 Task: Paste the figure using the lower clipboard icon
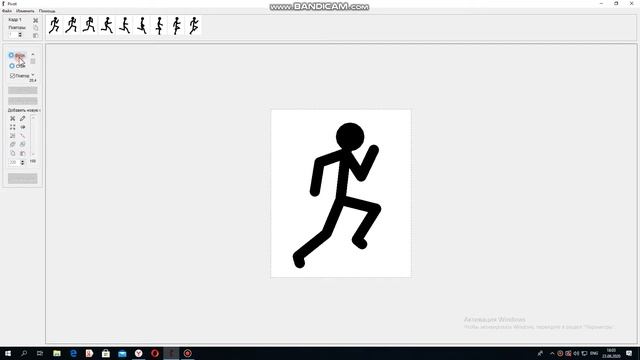pos(22,153)
